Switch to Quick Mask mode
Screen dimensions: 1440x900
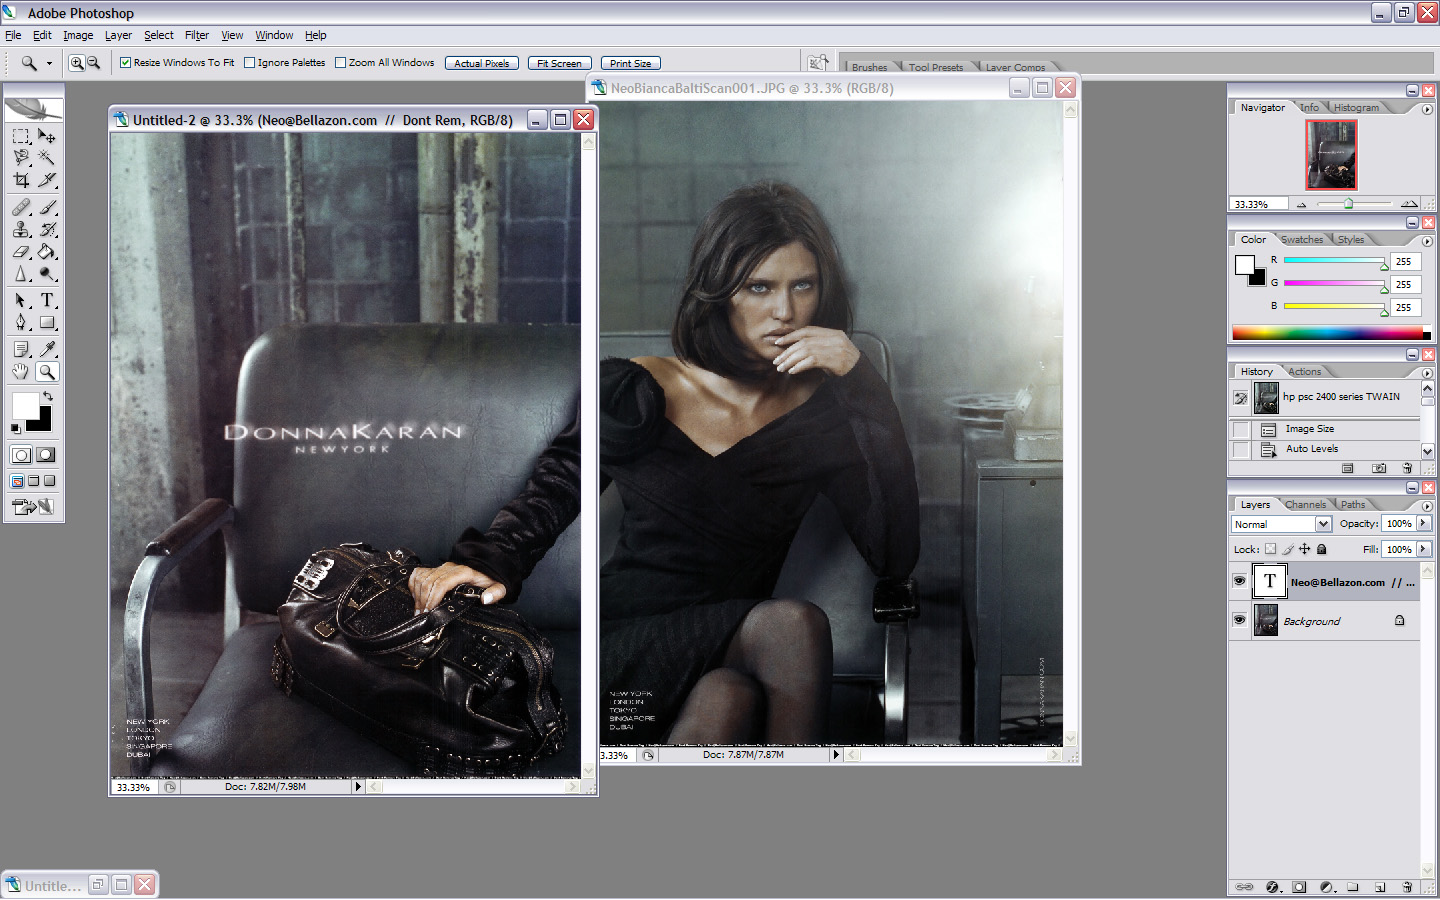(45, 454)
